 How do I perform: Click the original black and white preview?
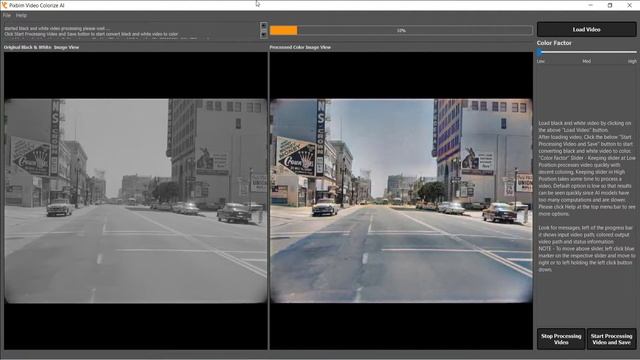point(136,201)
